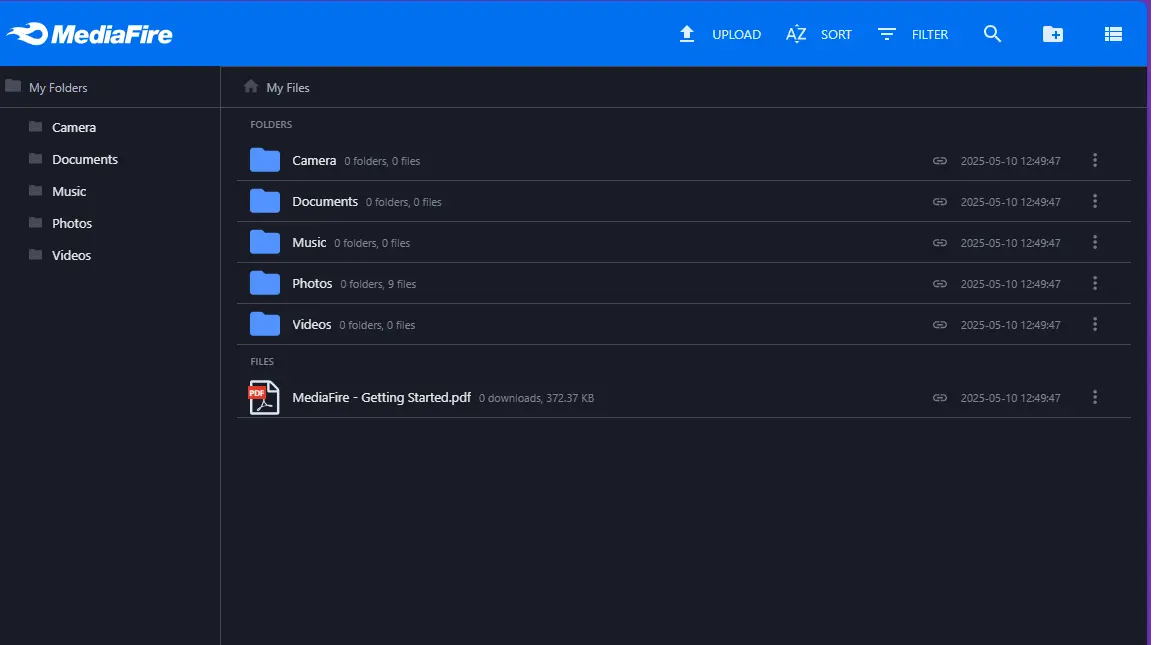Click the Camera folder icon in the list
Screen dimensions: 1154x645
[x=265, y=160]
